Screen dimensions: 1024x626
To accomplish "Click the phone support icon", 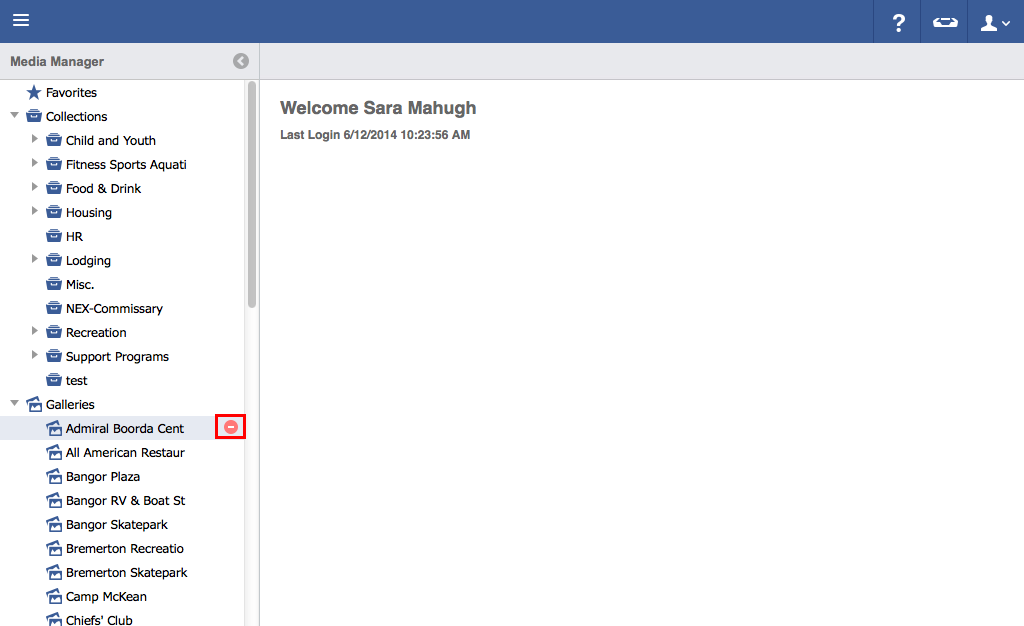I will [x=945, y=22].
